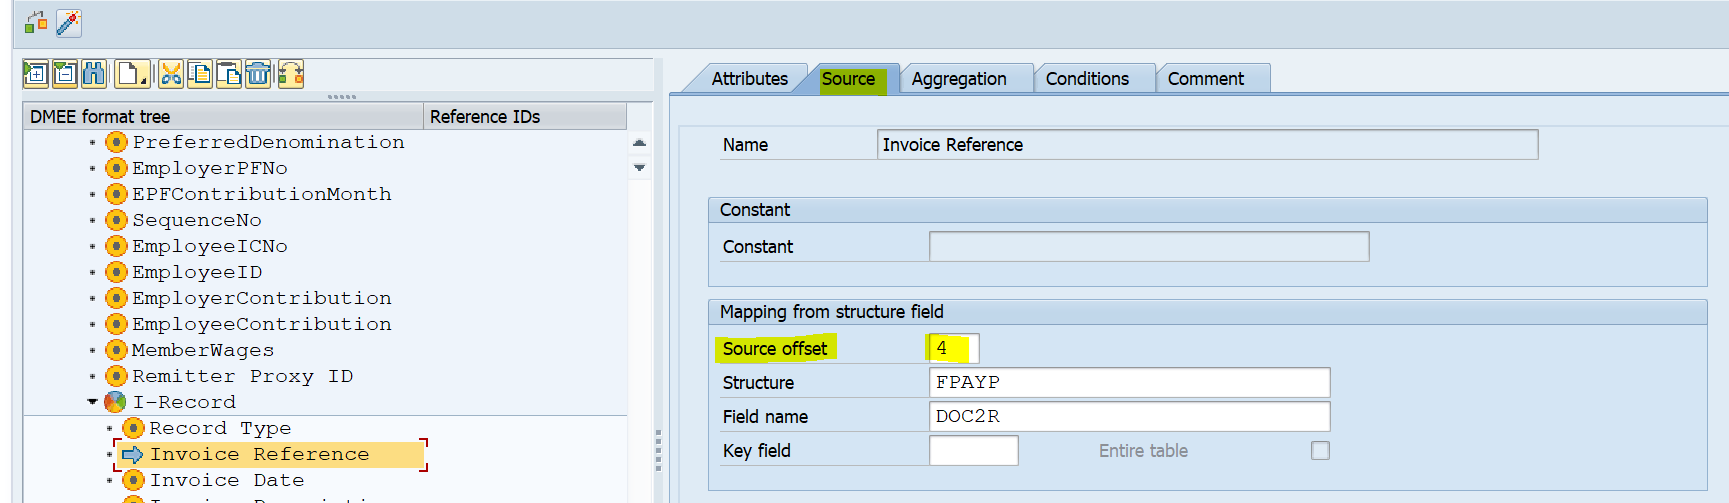
Task: Select the EmployeeICNo tree node
Action: tap(209, 246)
